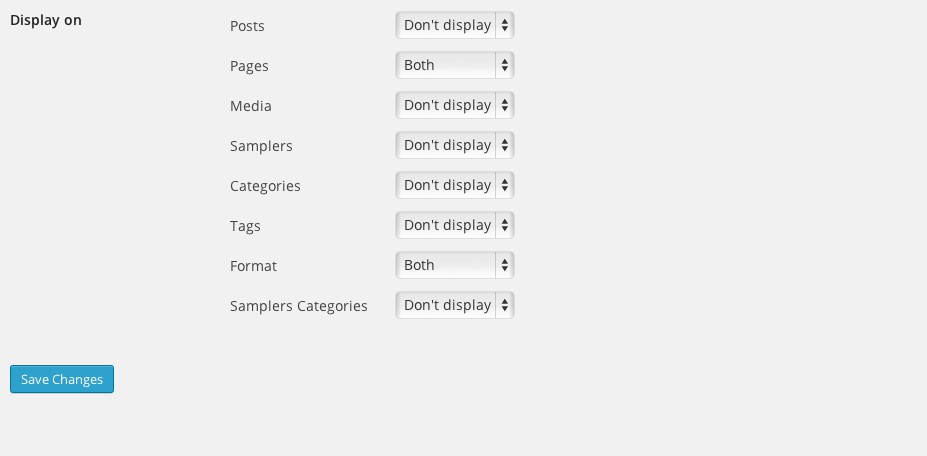Click the Media row label
This screenshot has width=927, height=456.
click(251, 106)
